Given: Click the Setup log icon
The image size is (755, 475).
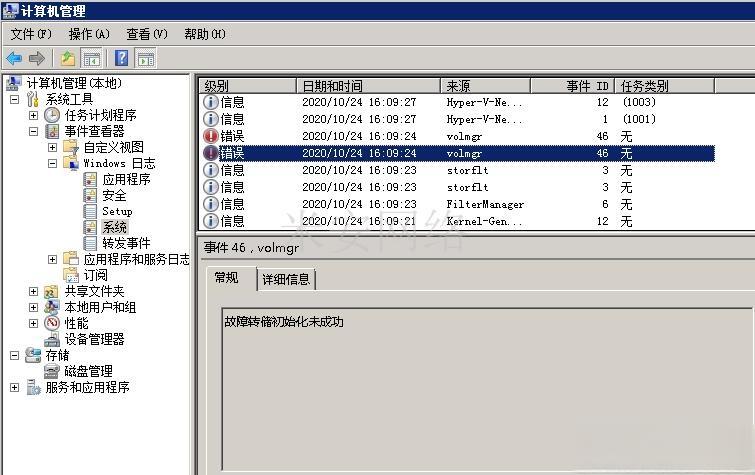Looking at the screenshot, I should click(x=90, y=211).
